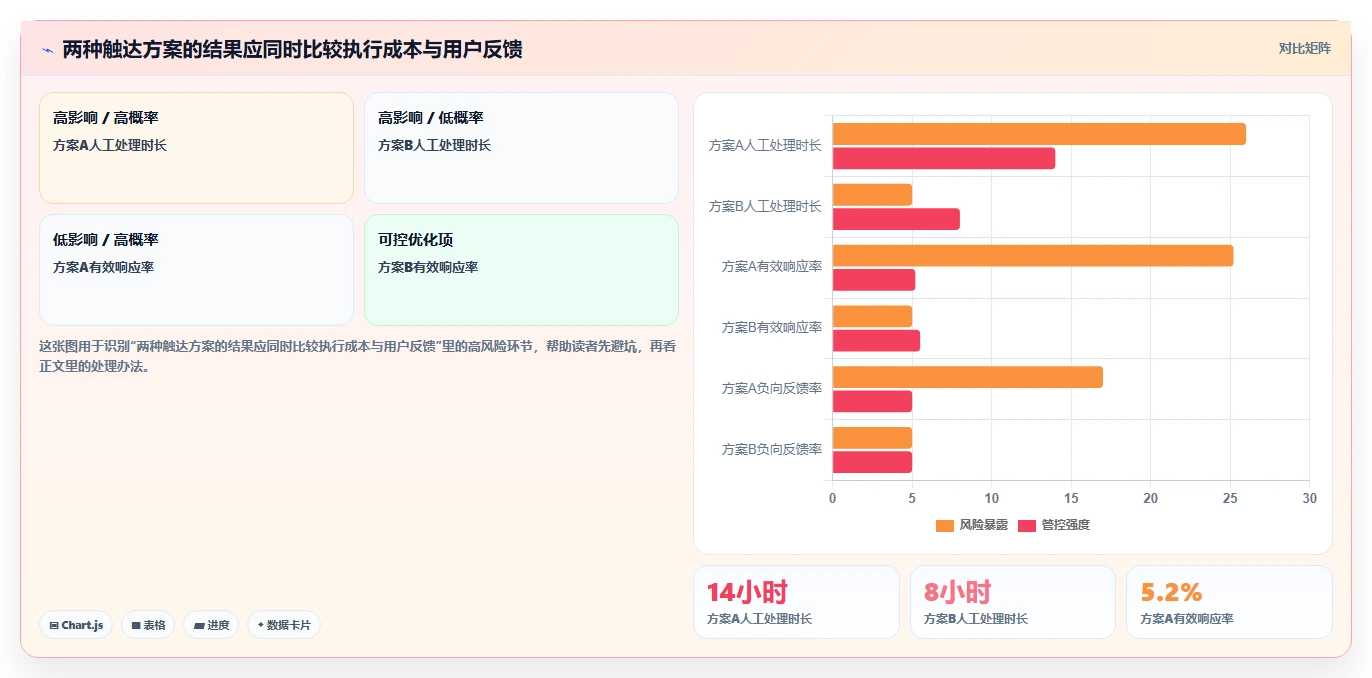This screenshot has width=1372, height=678.
Task: Click the 数据卡片 tag
Action: [x=284, y=625]
